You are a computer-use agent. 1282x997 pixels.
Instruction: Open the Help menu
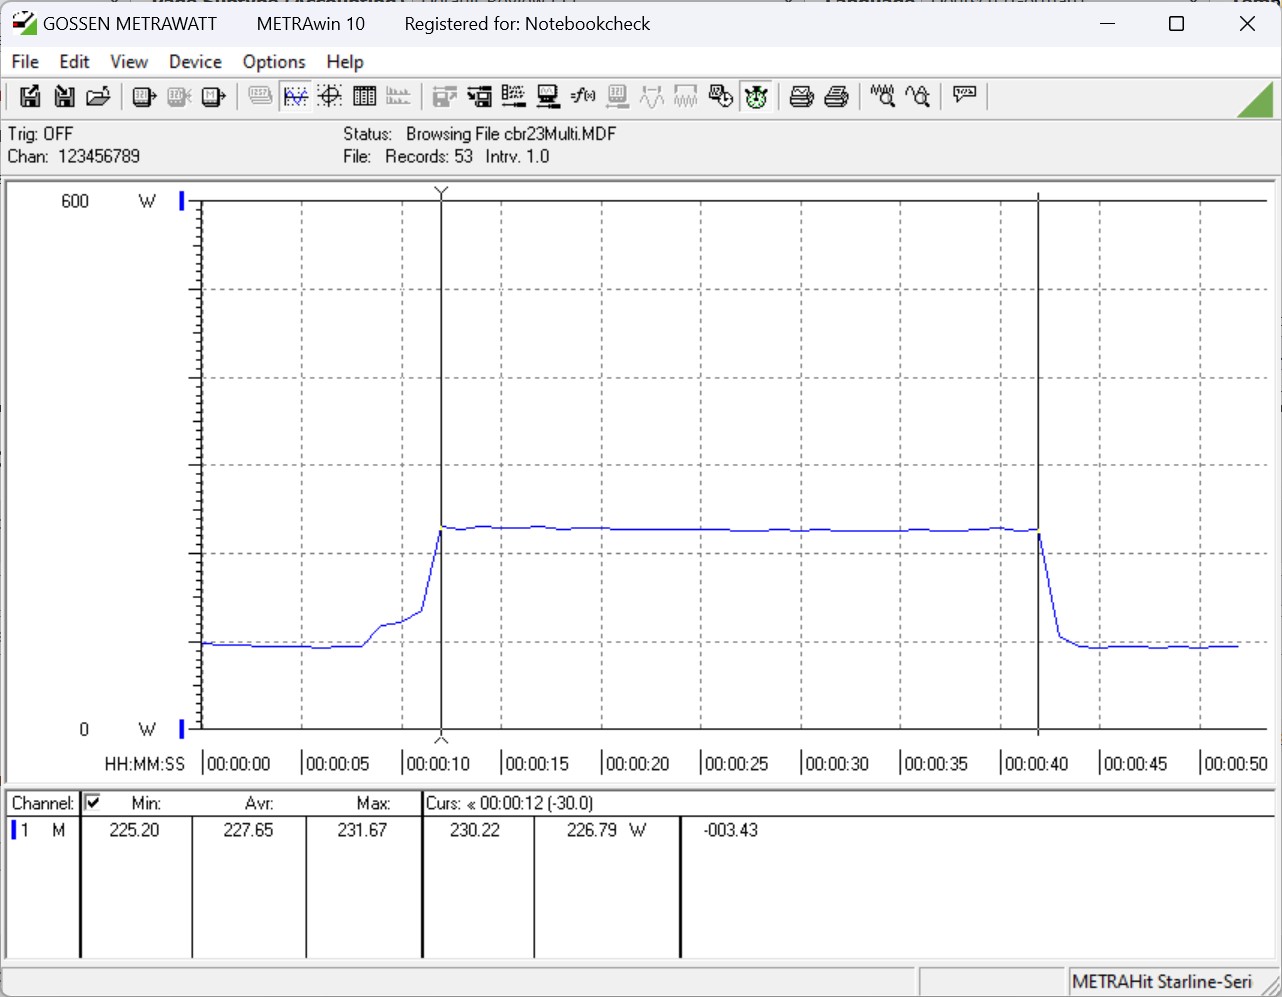click(x=345, y=62)
